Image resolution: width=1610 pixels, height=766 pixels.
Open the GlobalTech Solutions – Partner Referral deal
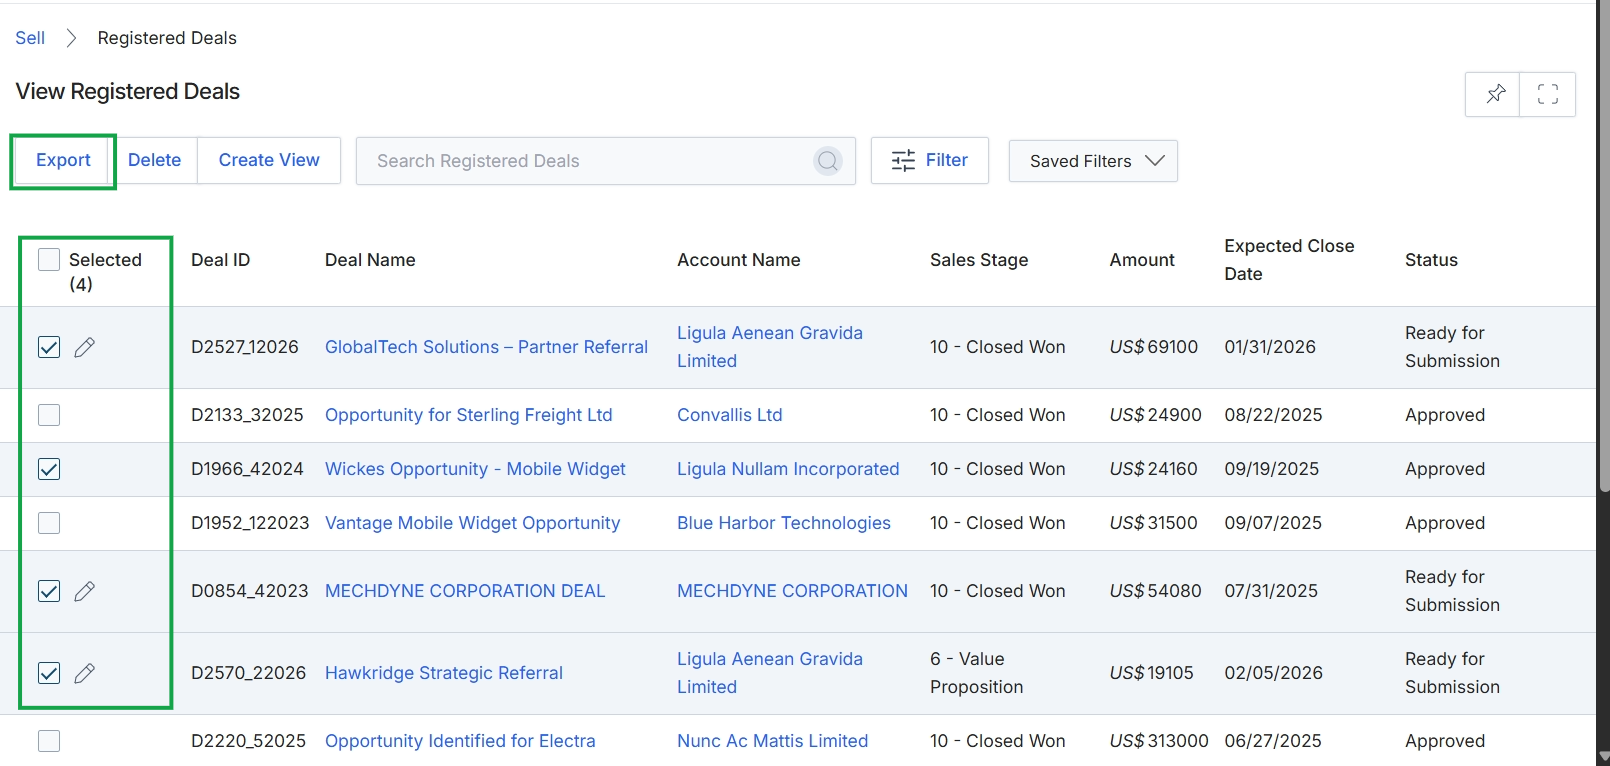point(486,347)
